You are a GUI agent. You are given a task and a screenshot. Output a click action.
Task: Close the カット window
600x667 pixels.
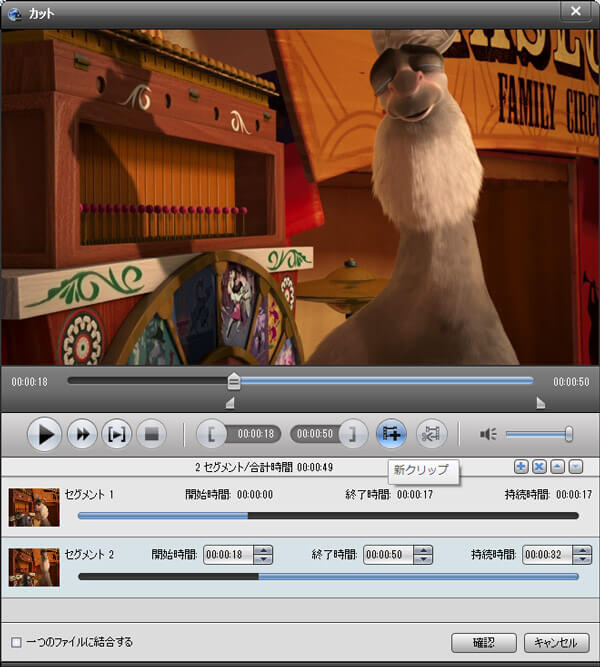click(x=576, y=11)
